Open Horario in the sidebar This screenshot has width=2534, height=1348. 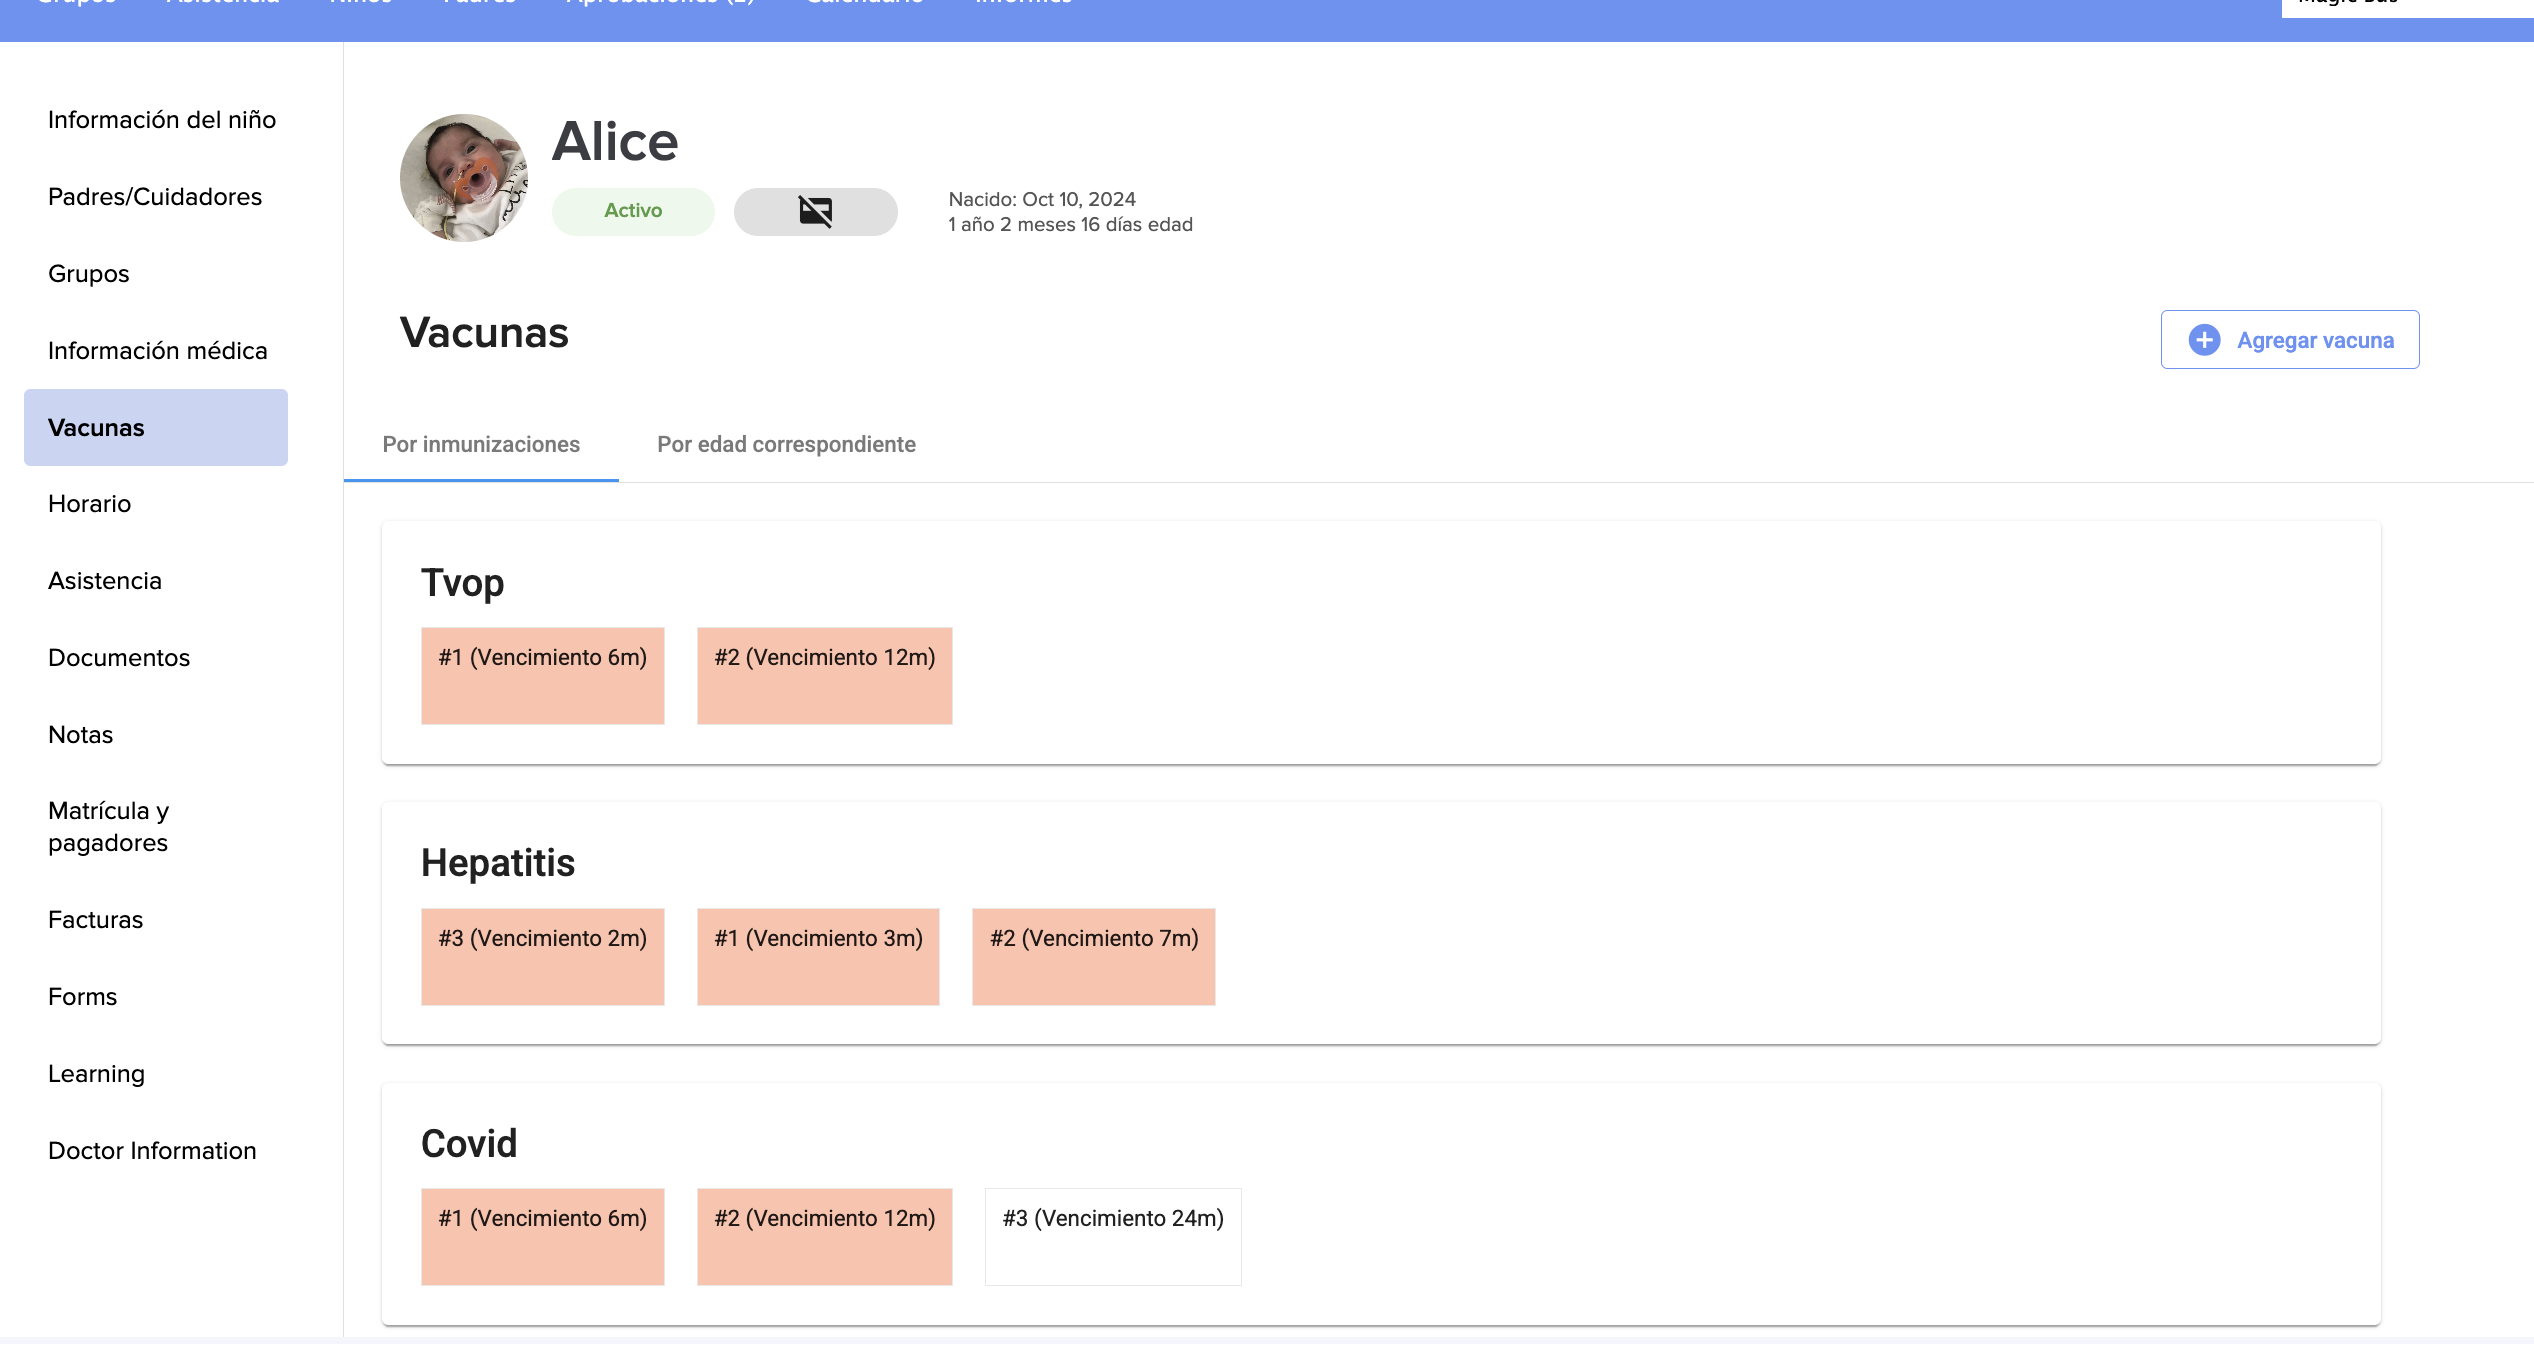(90, 504)
